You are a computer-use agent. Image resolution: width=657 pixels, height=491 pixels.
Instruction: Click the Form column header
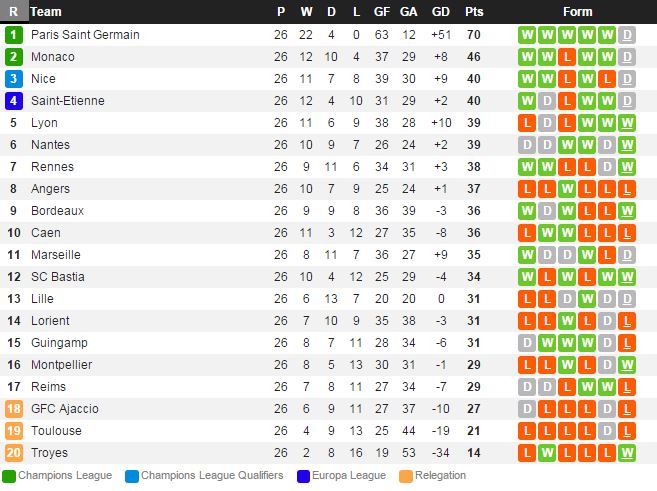click(x=577, y=12)
